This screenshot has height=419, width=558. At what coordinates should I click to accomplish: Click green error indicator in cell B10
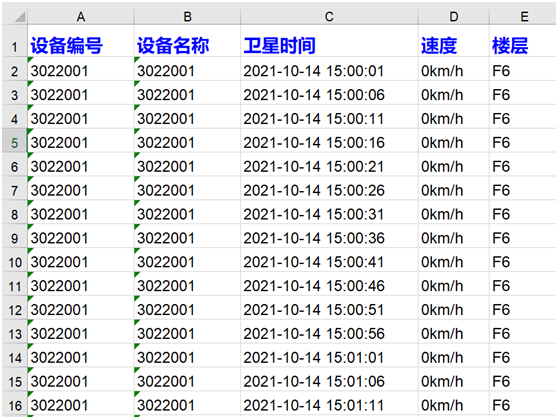[x=137, y=250]
